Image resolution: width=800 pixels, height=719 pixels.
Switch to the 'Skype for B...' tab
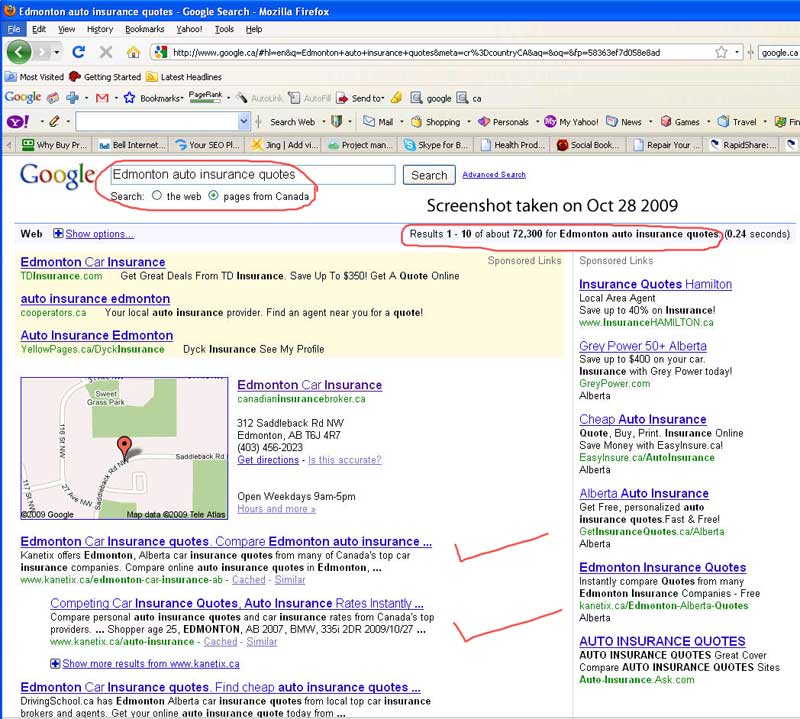[x=435, y=145]
